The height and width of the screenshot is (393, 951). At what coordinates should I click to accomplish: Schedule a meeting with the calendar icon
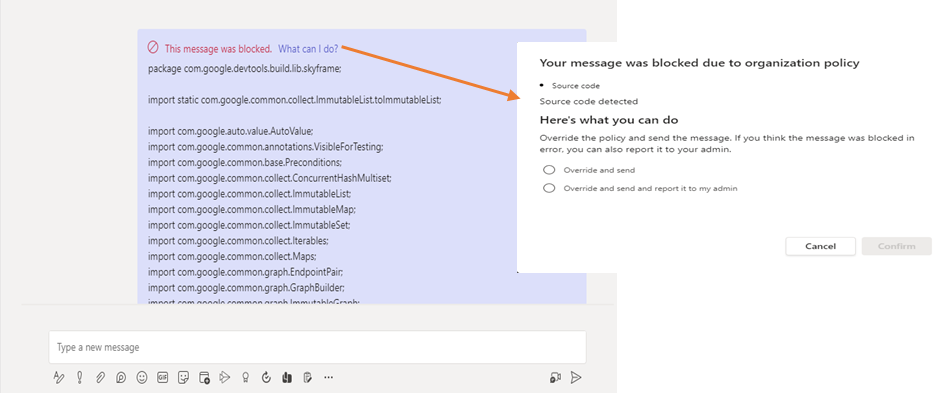(x=204, y=378)
